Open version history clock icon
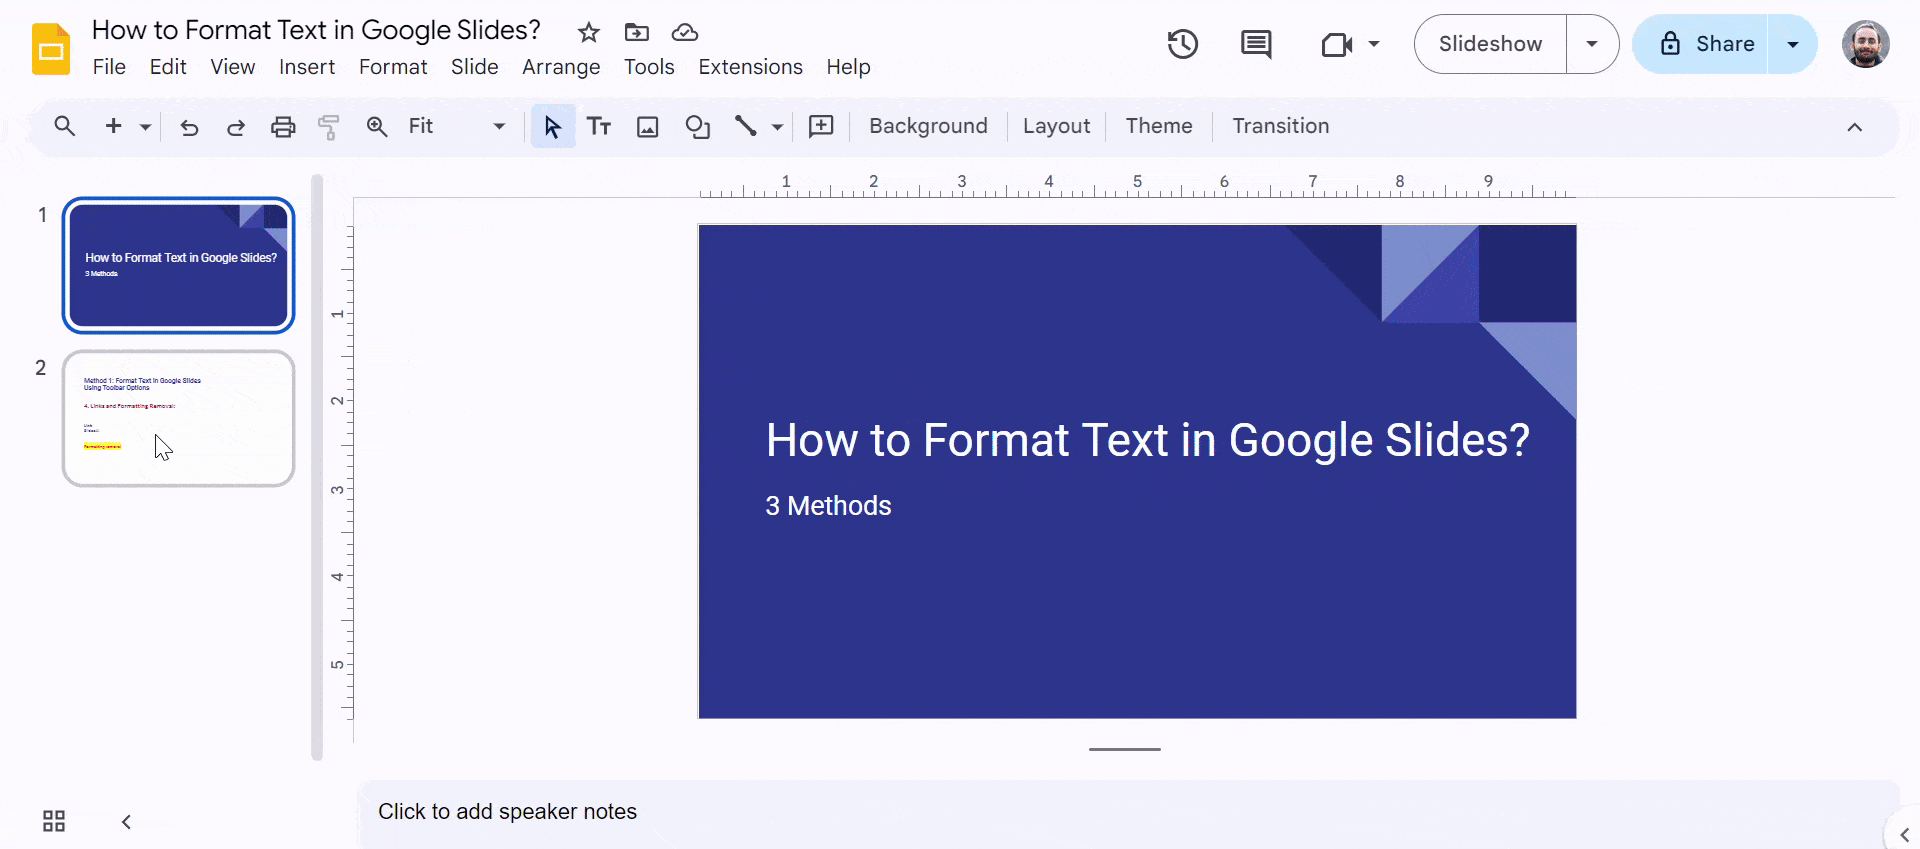The image size is (1920, 849). tap(1182, 44)
